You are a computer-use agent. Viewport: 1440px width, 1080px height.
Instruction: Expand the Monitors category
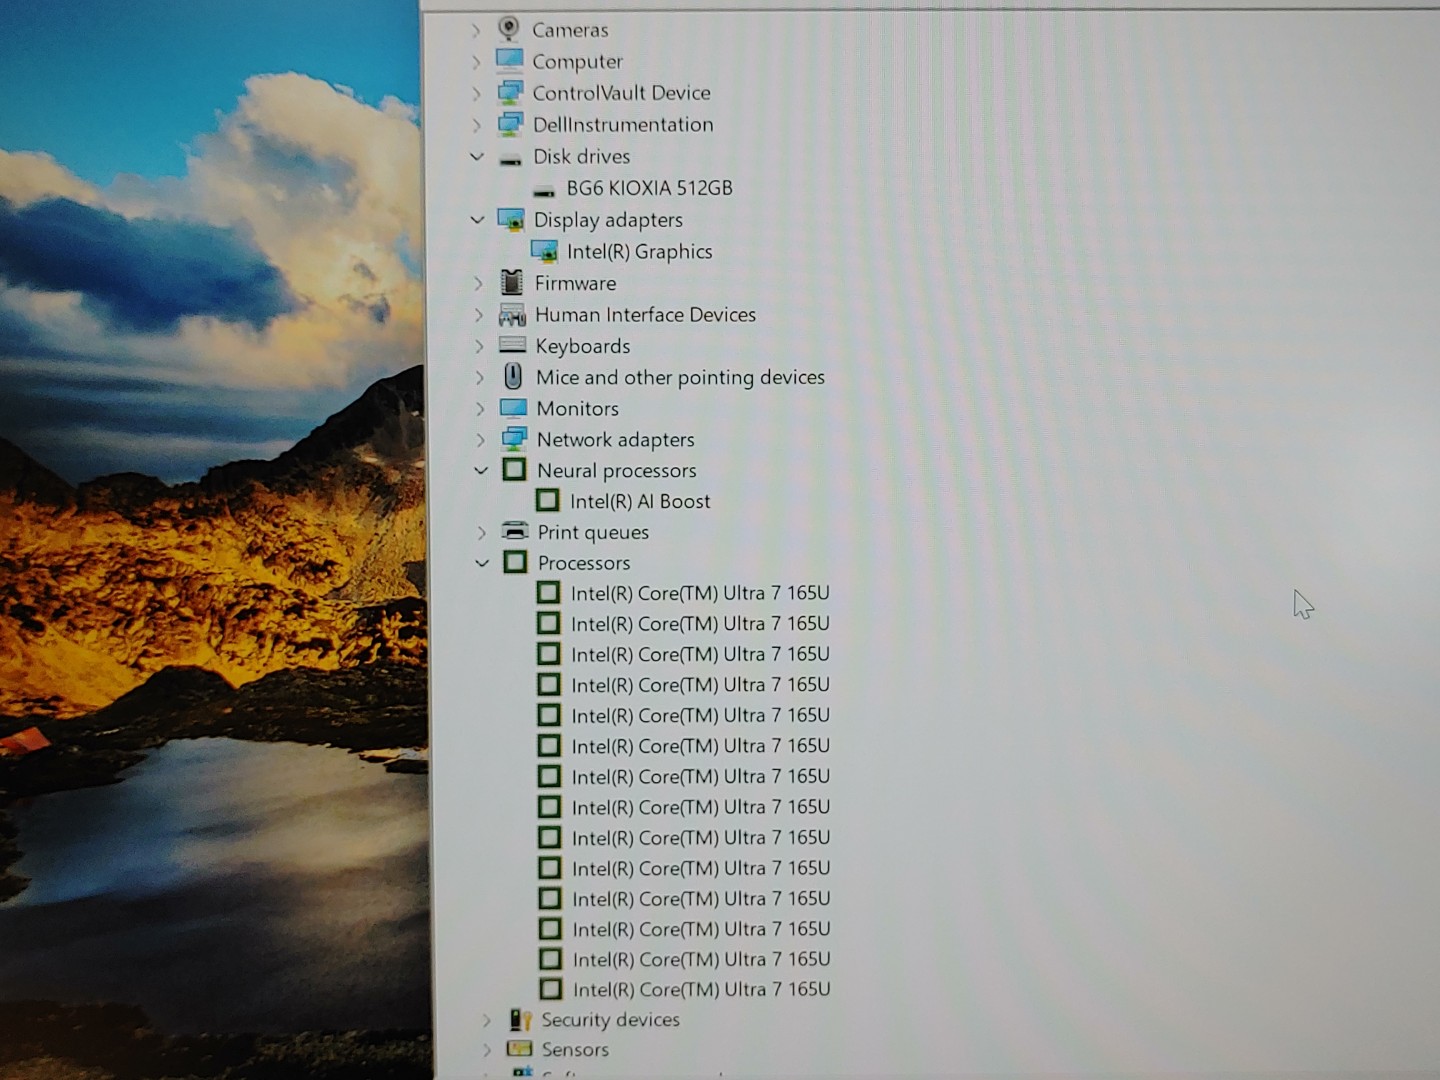[480, 409]
